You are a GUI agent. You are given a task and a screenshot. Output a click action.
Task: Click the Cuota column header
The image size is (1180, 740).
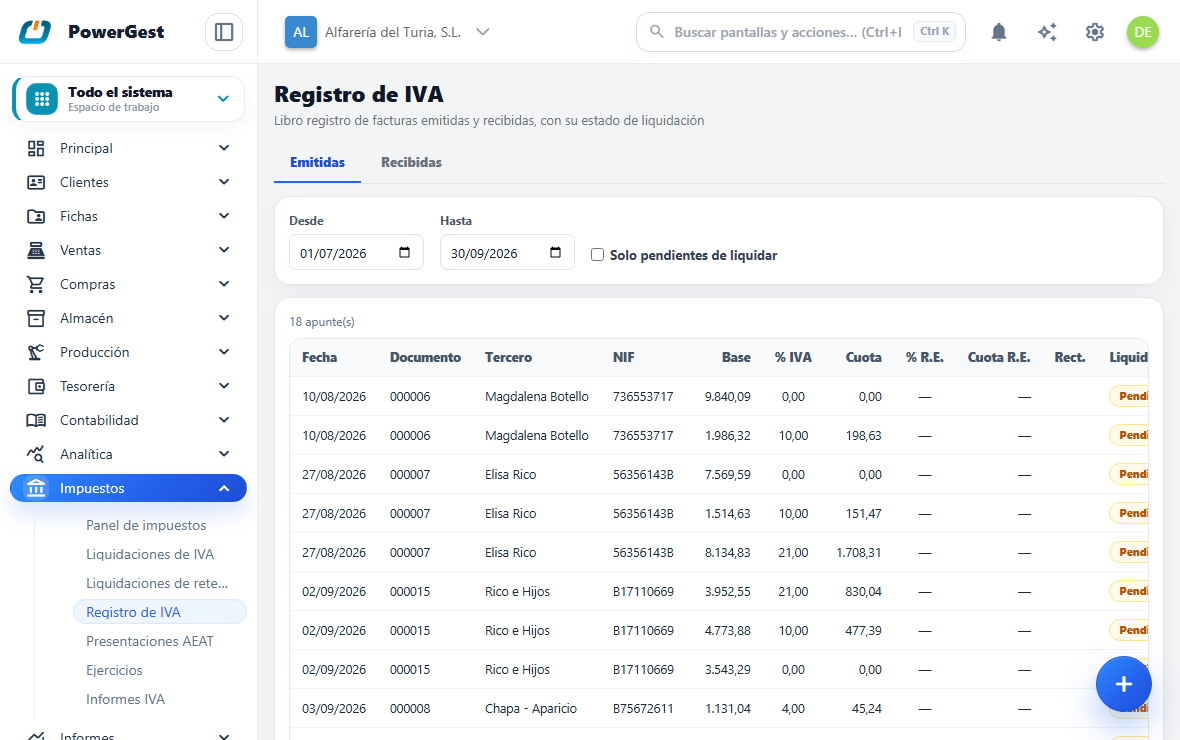click(x=863, y=358)
